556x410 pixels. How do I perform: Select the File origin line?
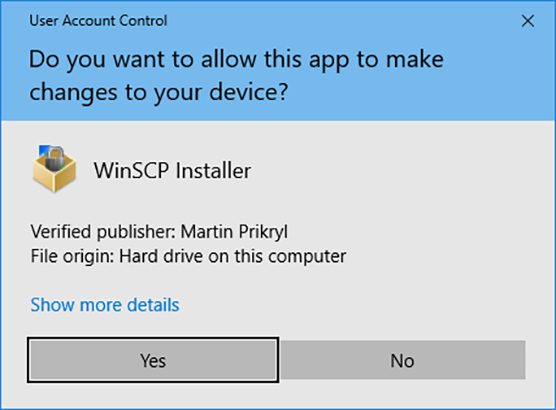click(188, 256)
